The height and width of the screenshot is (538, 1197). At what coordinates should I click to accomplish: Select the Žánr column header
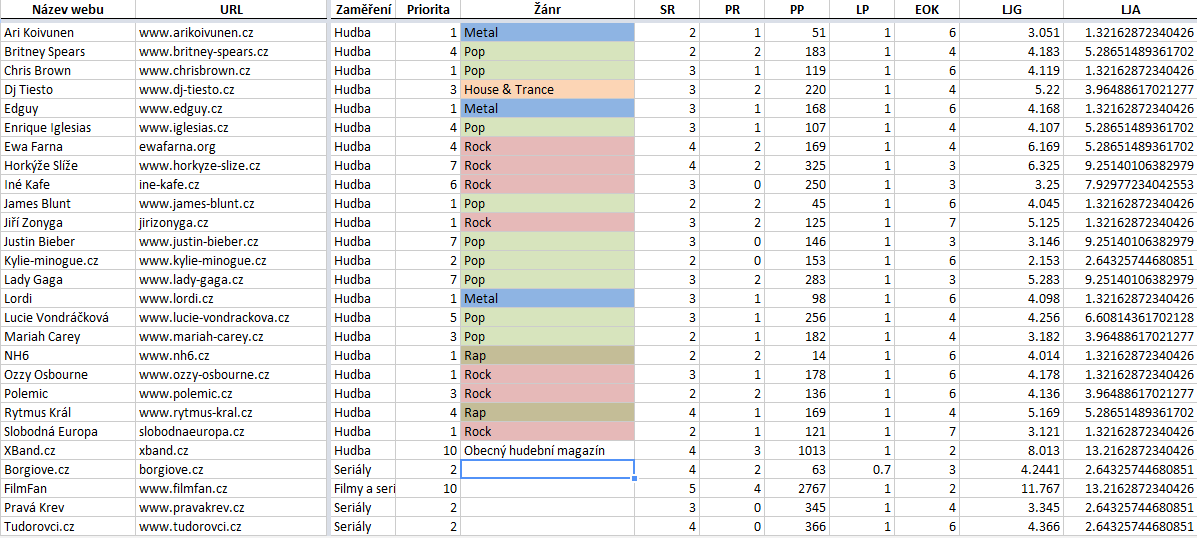[x=547, y=10]
